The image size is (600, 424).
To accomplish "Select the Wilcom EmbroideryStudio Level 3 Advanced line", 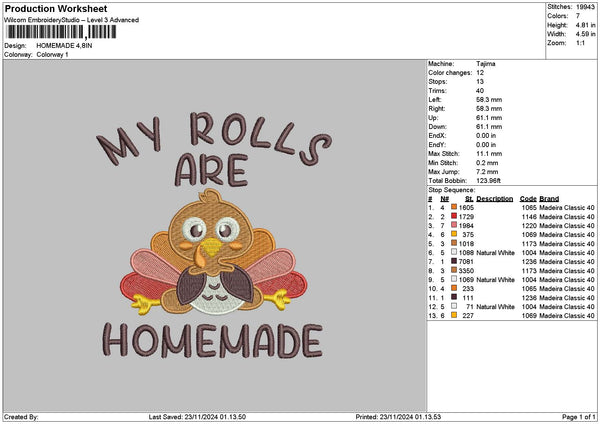I will pos(72,20).
